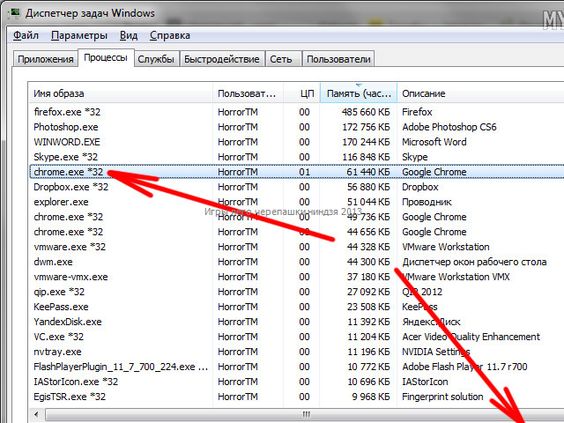Open the Файл menu
This screenshot has height=423, width=564.
[26, 36]
